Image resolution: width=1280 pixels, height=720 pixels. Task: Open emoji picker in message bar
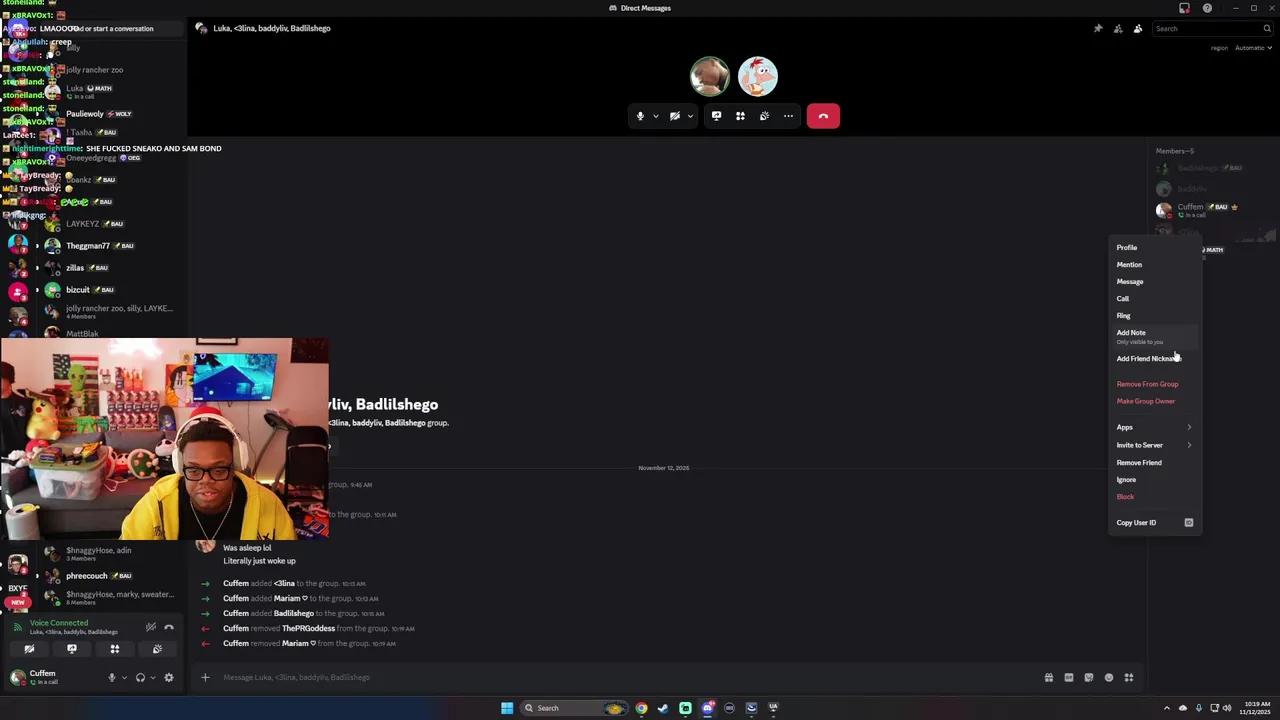[x=1109, y=677]
